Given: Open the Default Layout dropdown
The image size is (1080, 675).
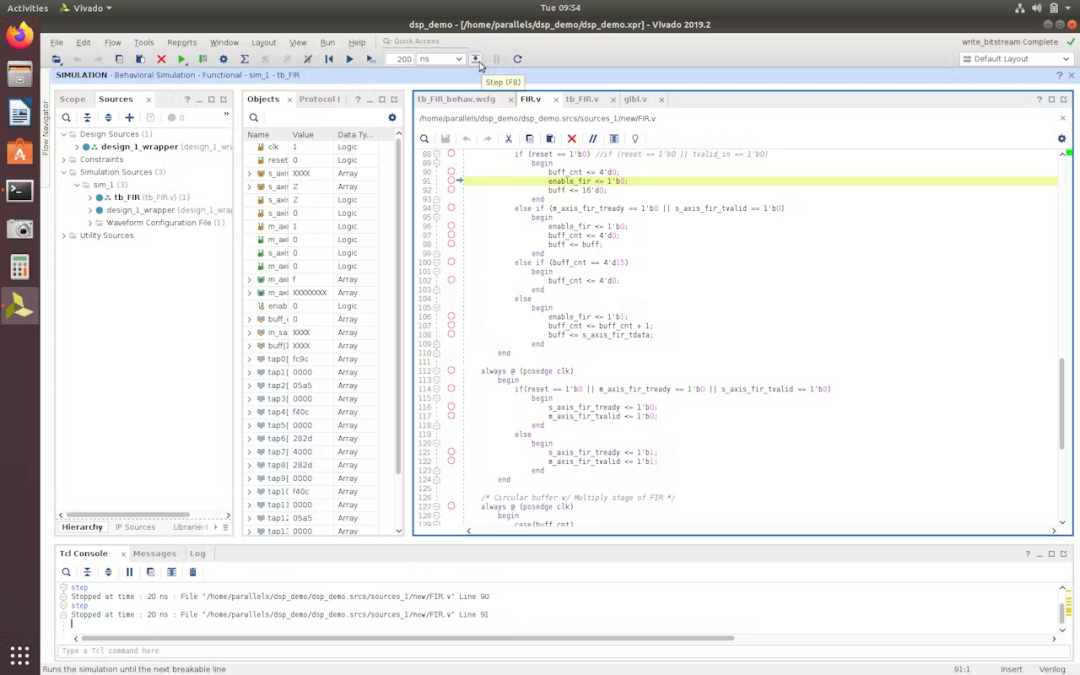Looking at the screenshot, I should point(1016,59).
